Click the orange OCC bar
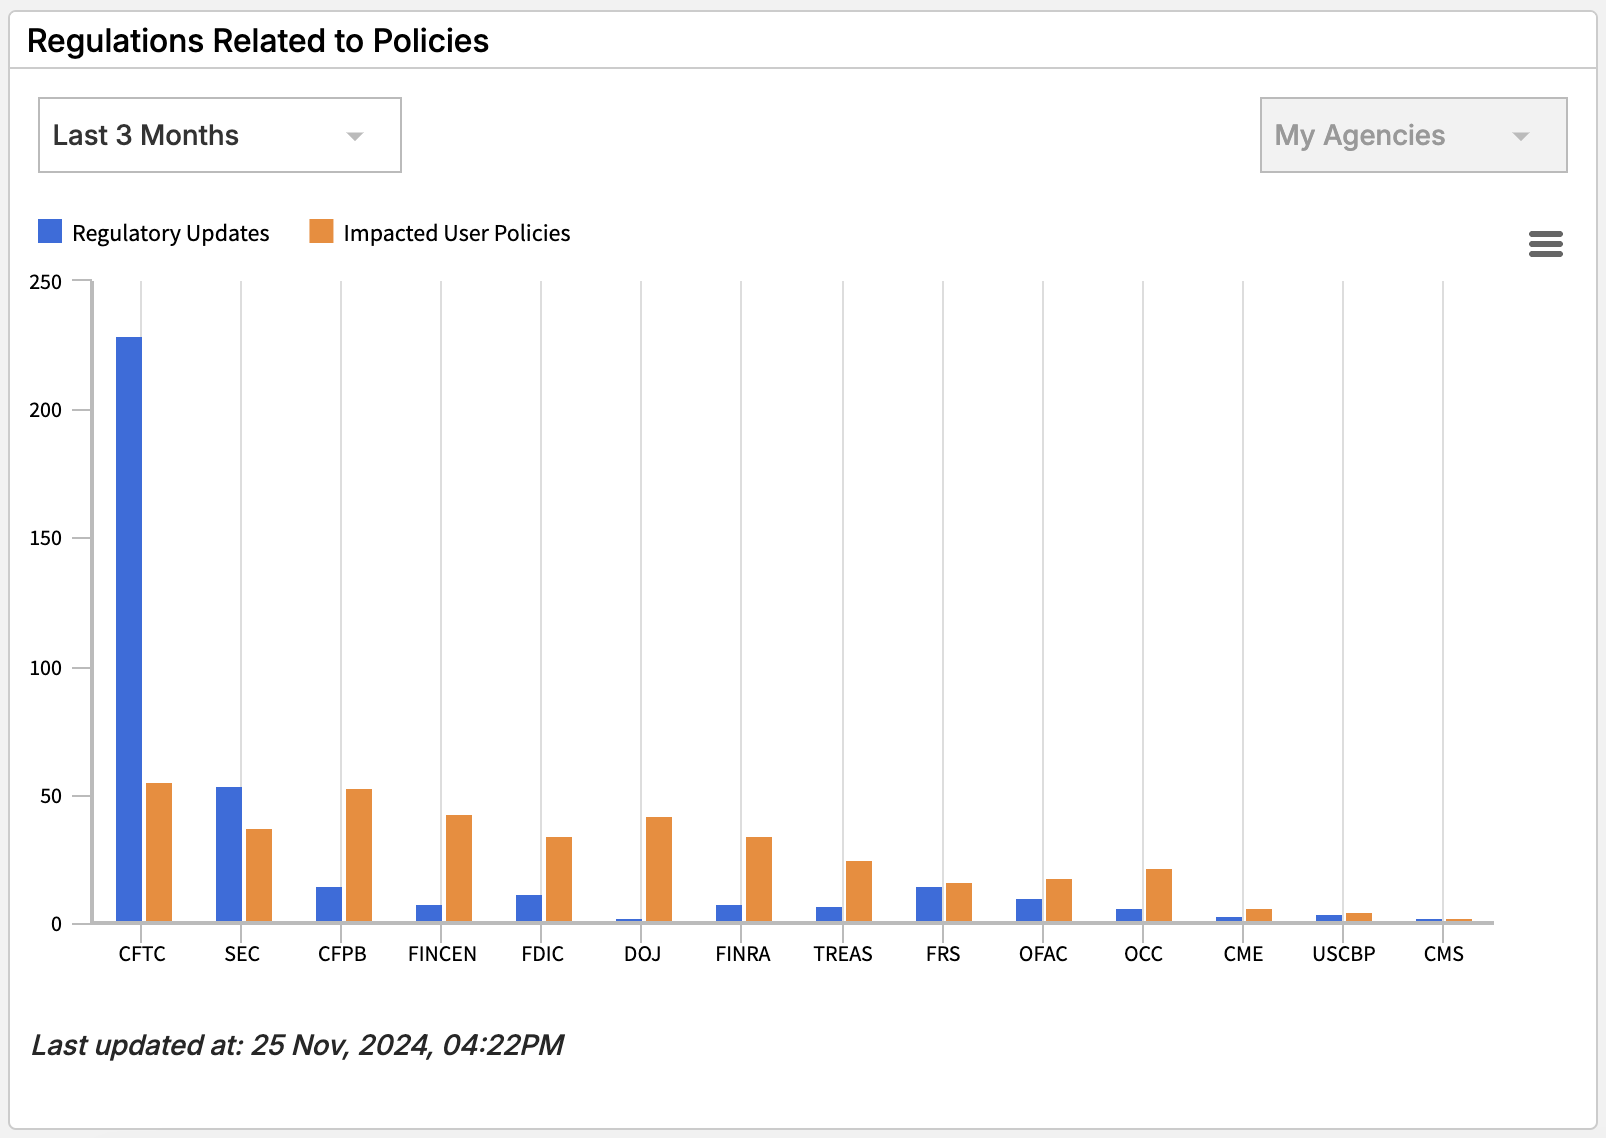Image resolution: width=1606 pixels, height=1138 pixels. 1159,895
